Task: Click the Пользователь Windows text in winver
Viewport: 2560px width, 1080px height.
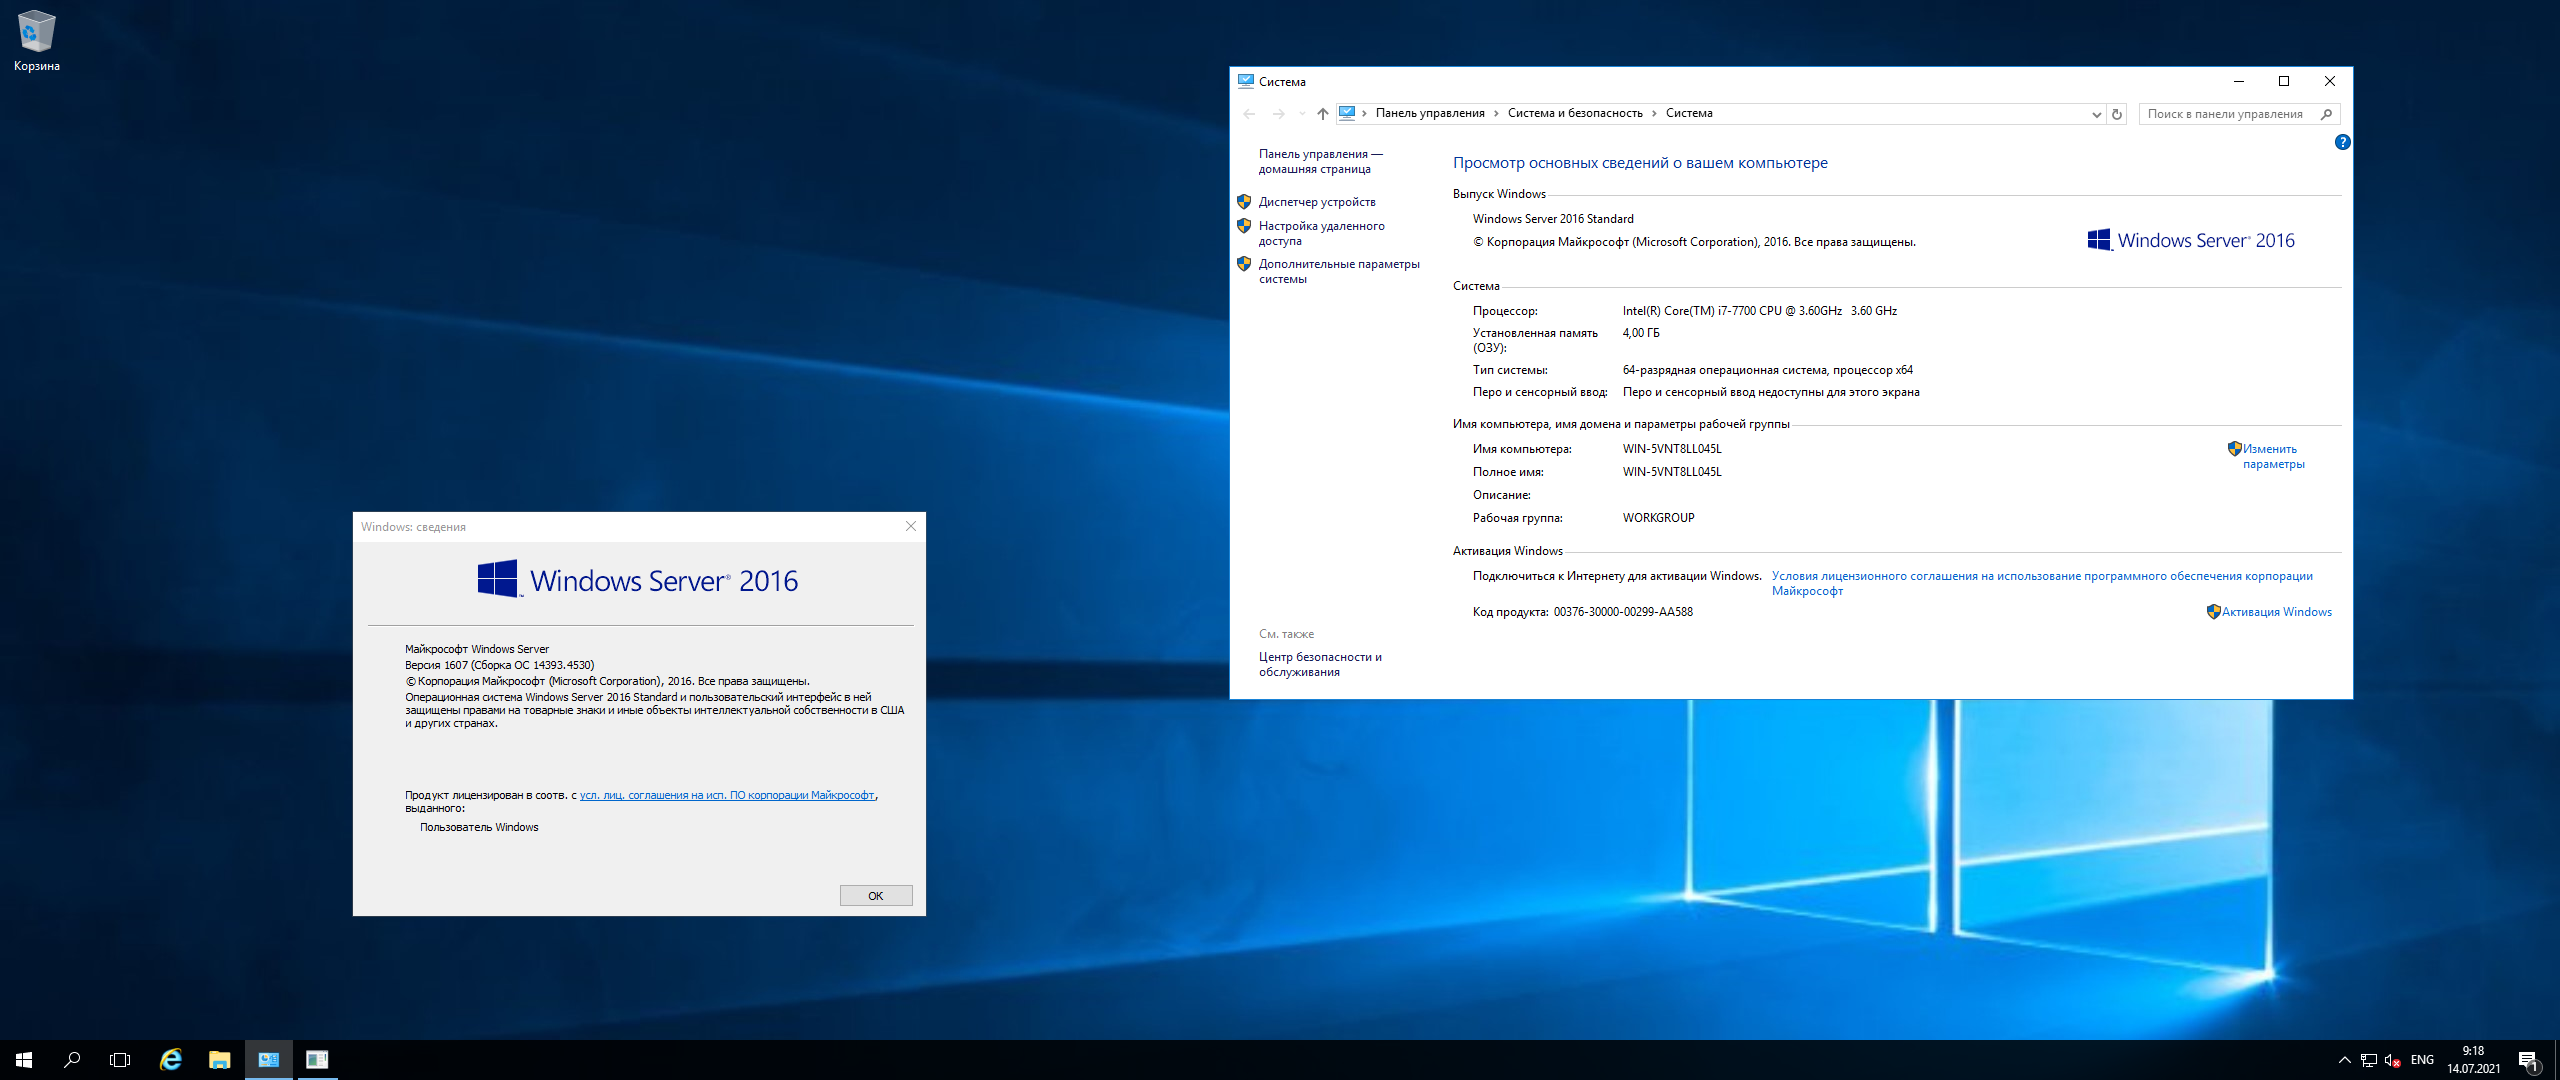Action: click(x=479, y=828)
